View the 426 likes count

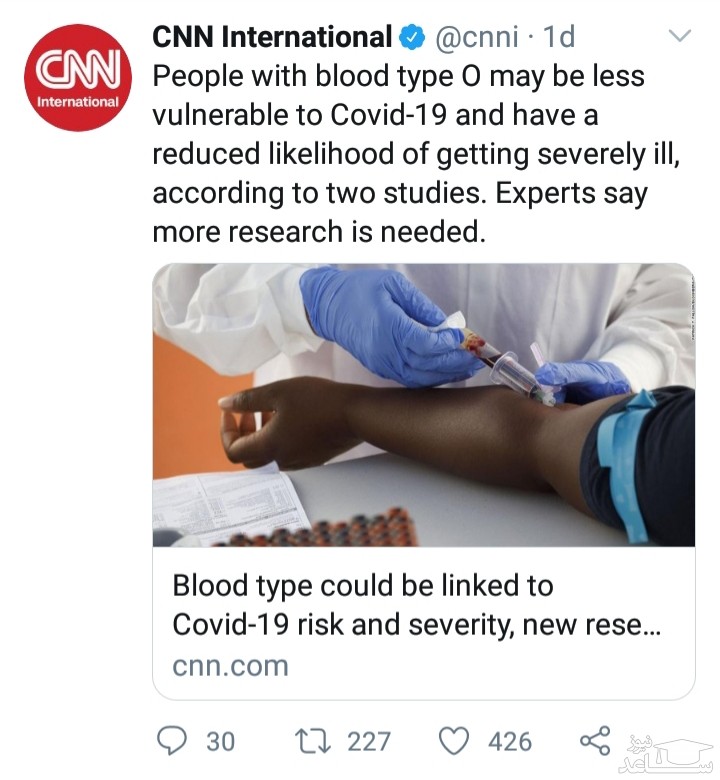(509, 741)
